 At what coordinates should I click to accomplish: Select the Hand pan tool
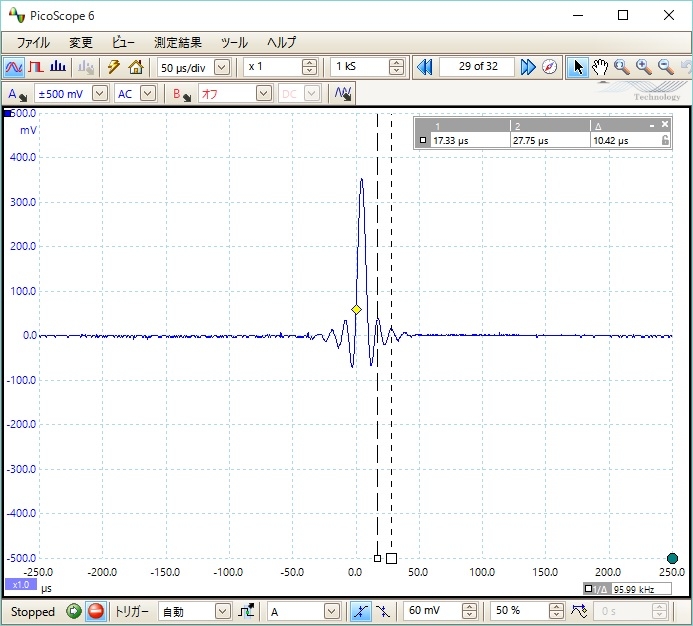600,67
